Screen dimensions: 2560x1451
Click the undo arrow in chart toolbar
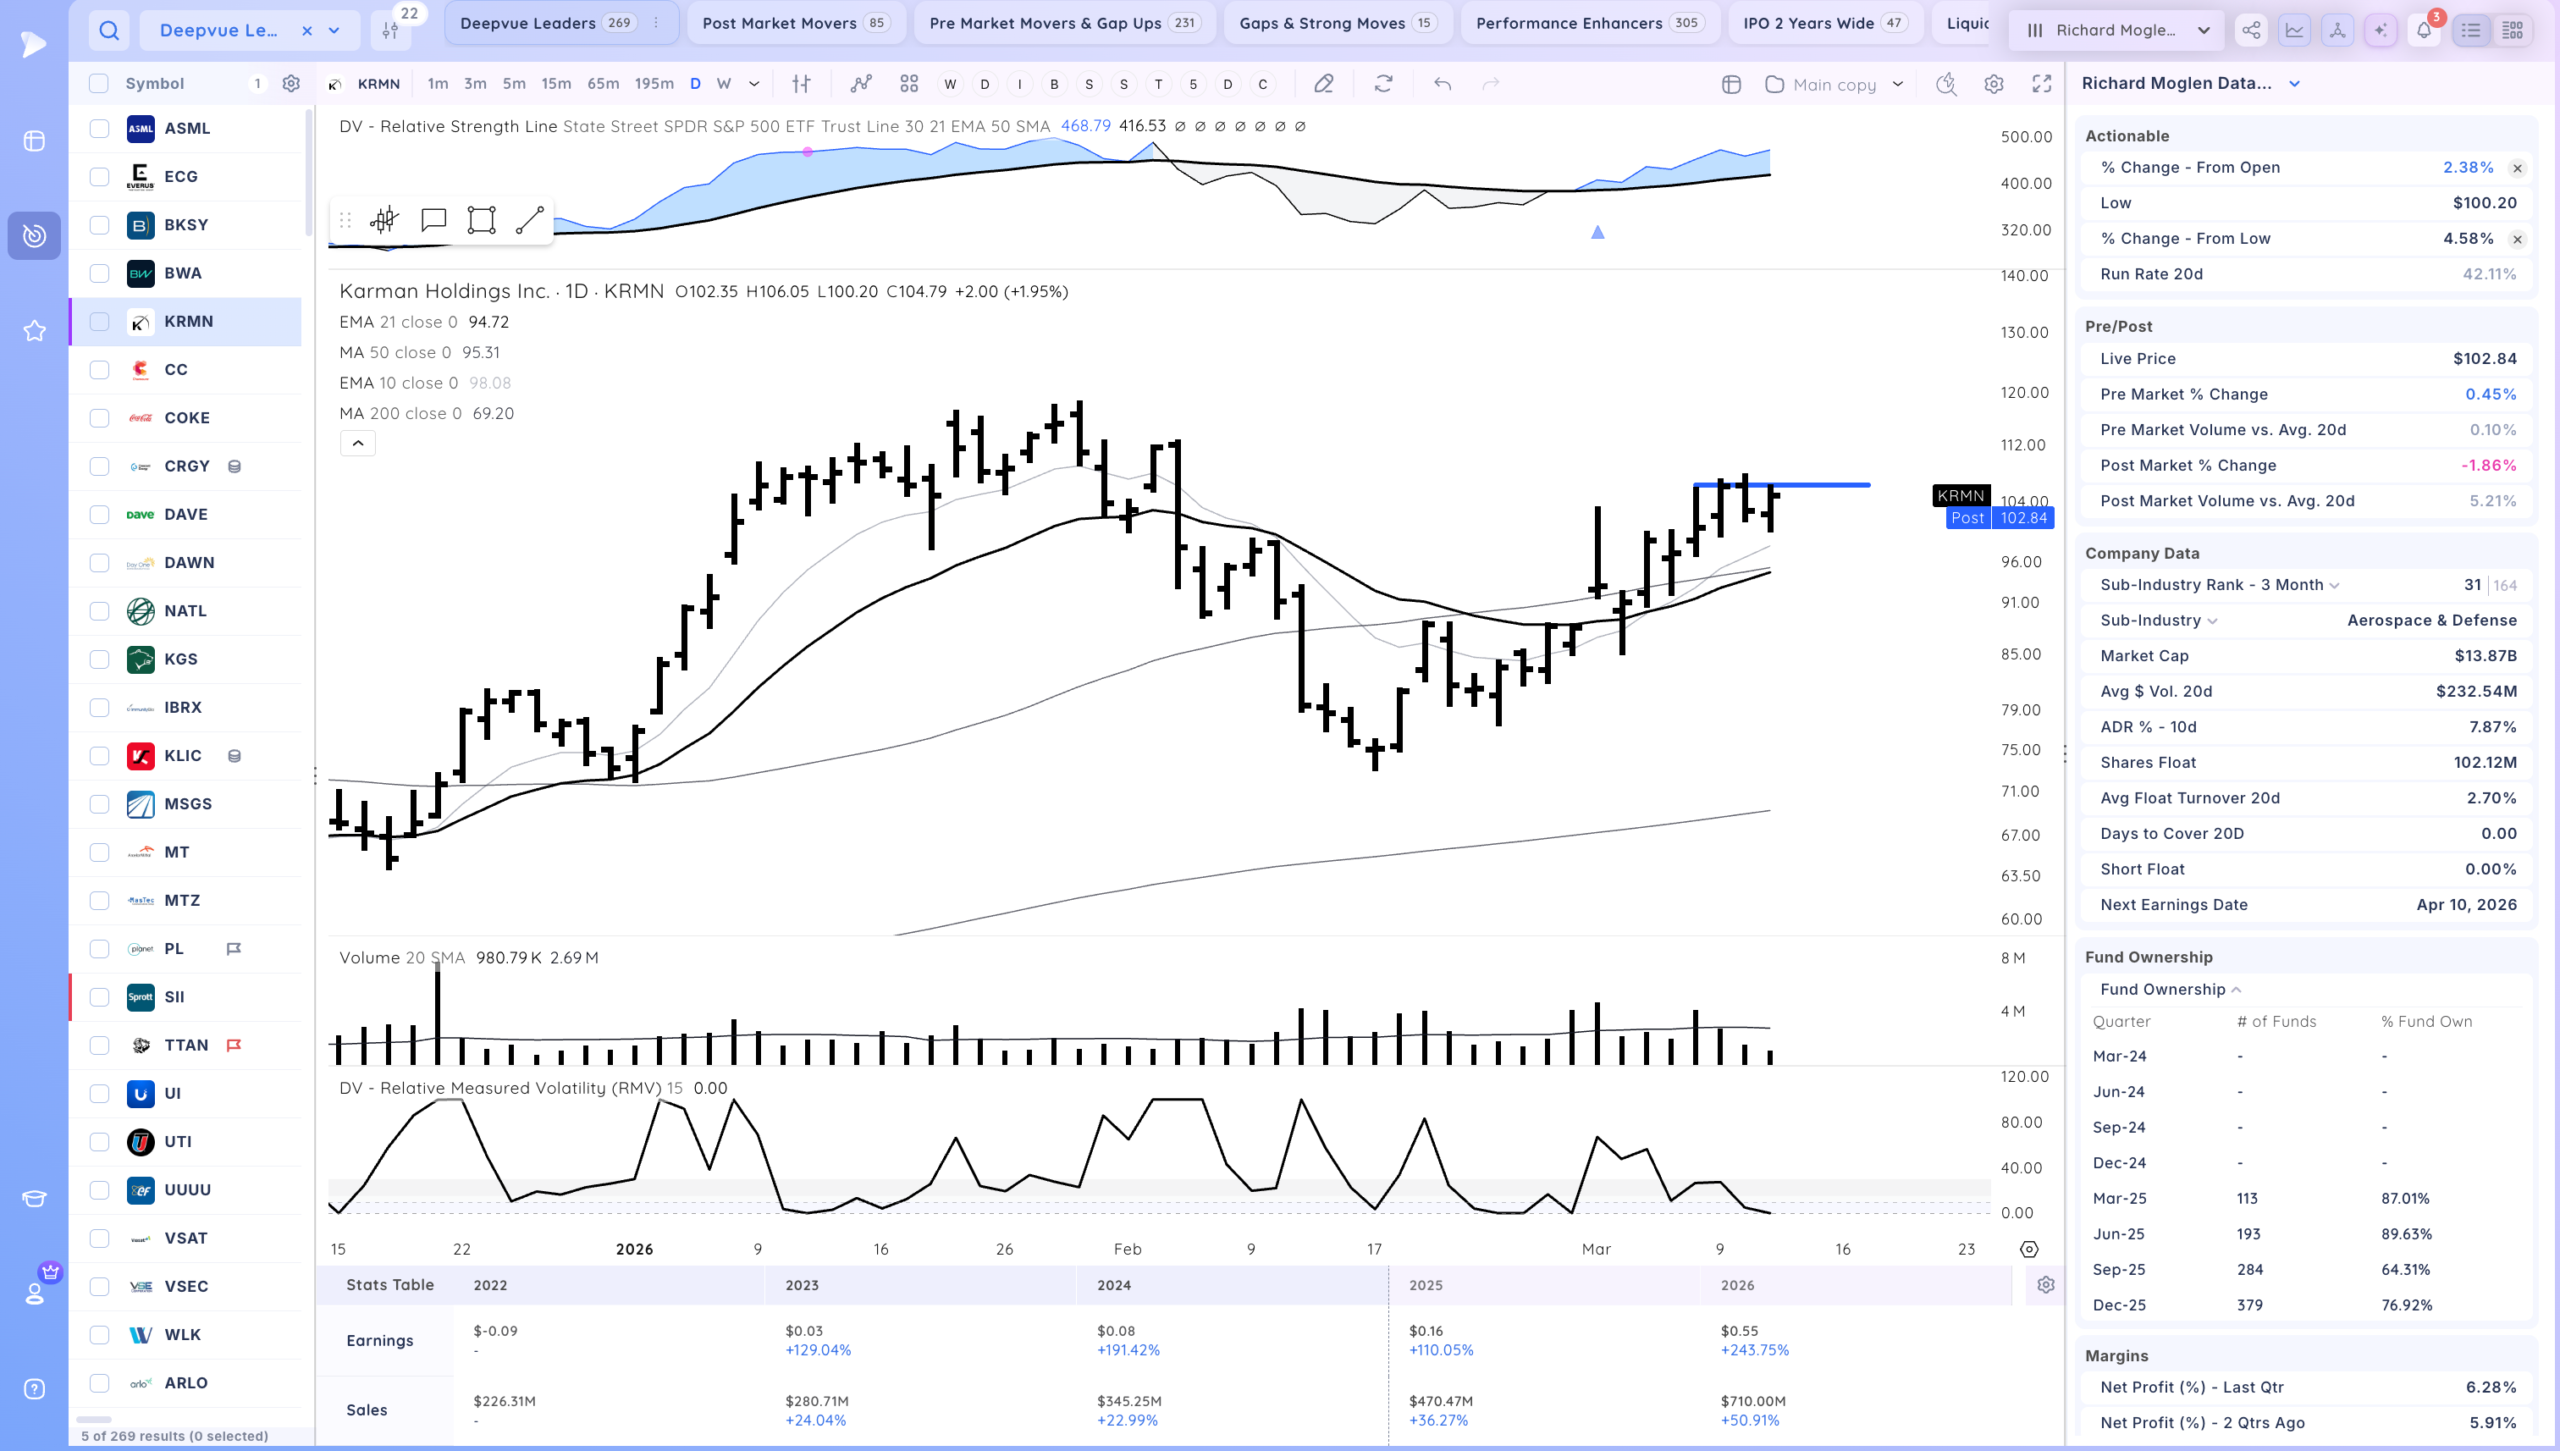pyautogui.click(x=1442, y=84)
